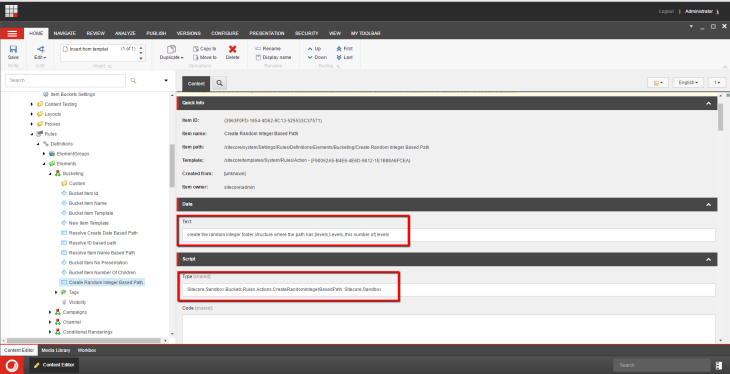
Task: Expand the Campaigns tree node
Action: [x=50, y=312]
